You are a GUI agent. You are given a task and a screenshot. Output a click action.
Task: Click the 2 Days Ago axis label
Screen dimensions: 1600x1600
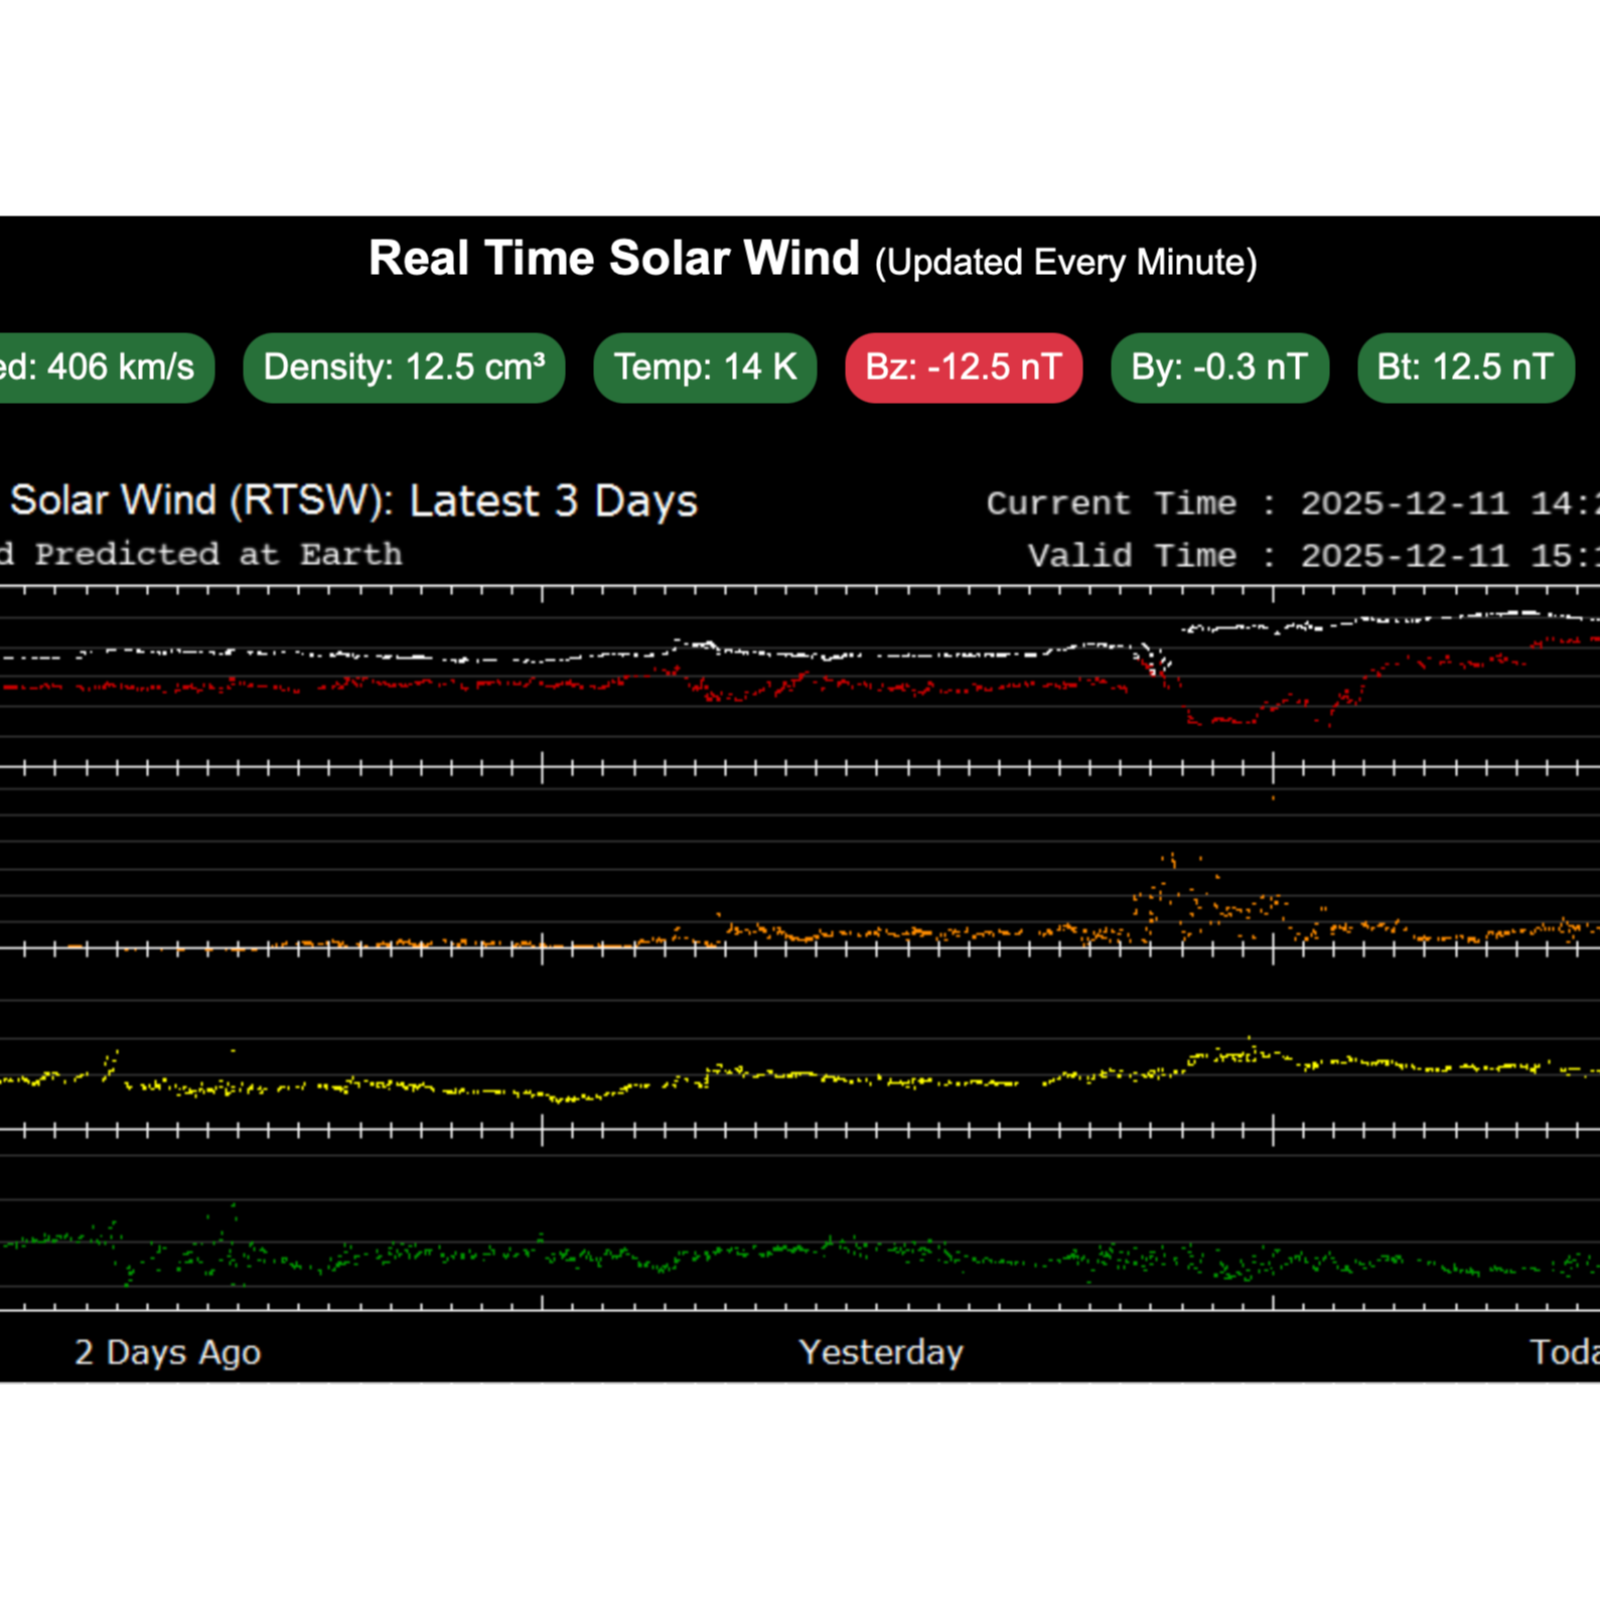pos(166,1352)
